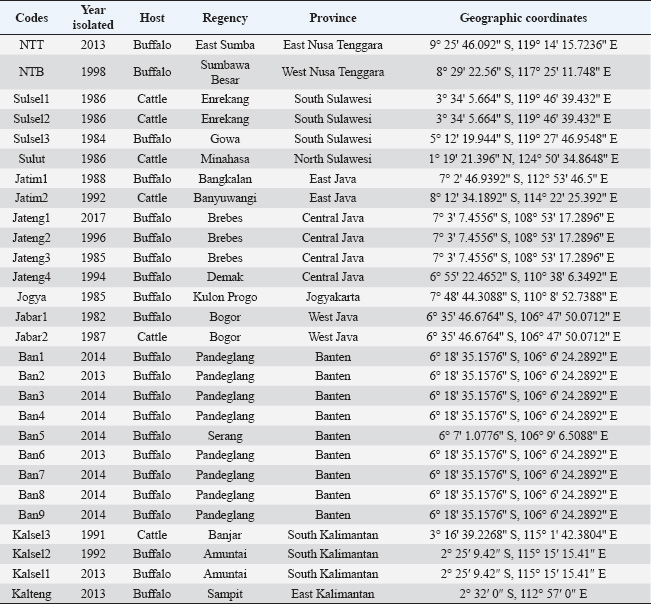
Task: Click the Year isolated column header
Action: 98,19
